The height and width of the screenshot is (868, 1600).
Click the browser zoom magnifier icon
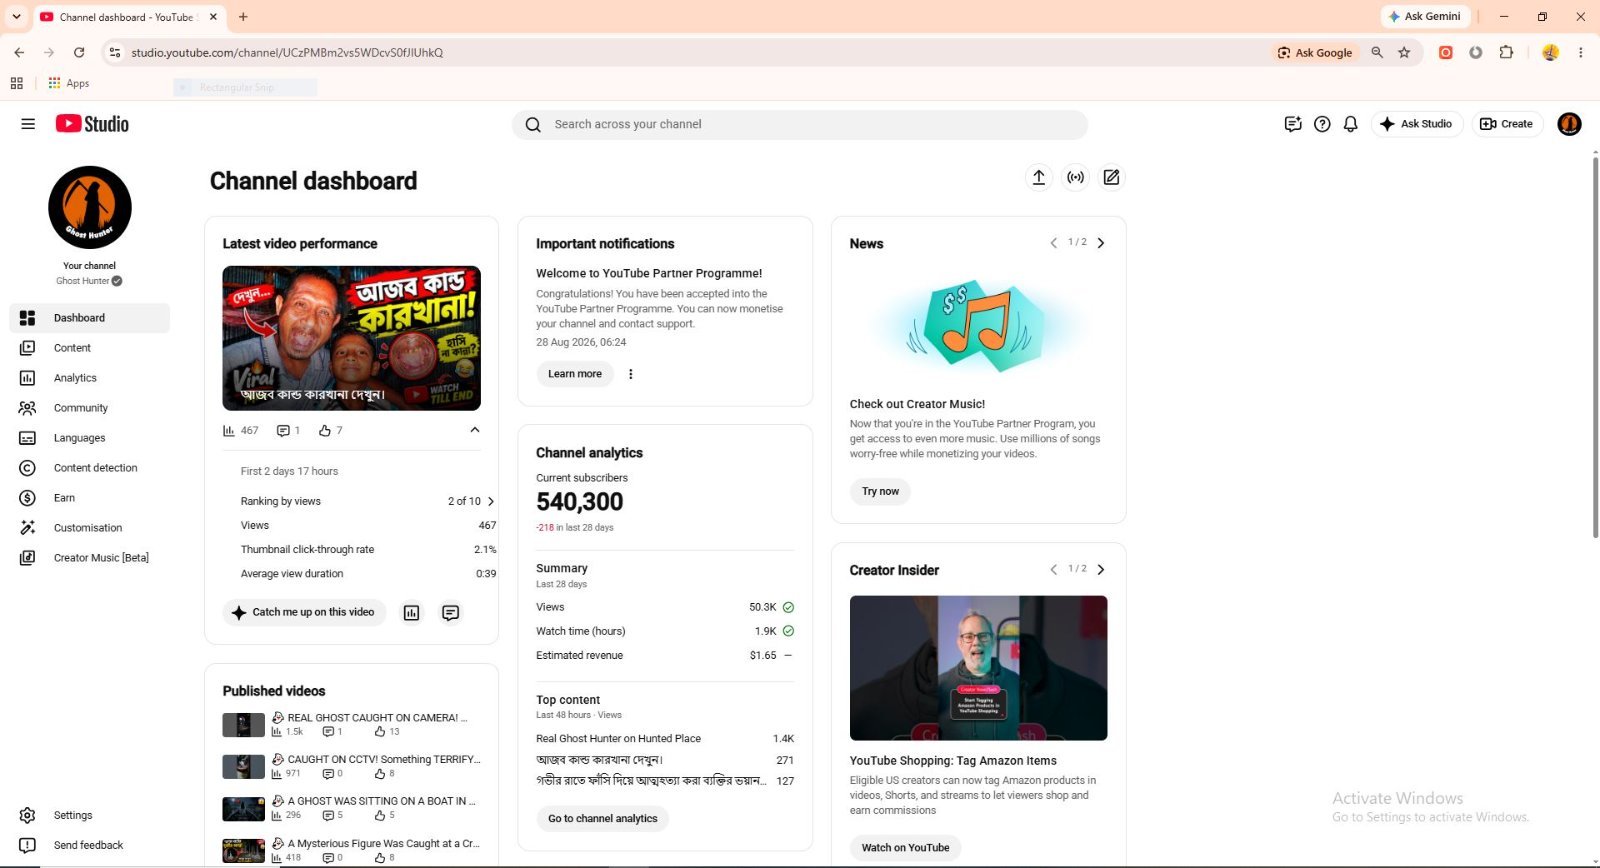pos(1377,52)
